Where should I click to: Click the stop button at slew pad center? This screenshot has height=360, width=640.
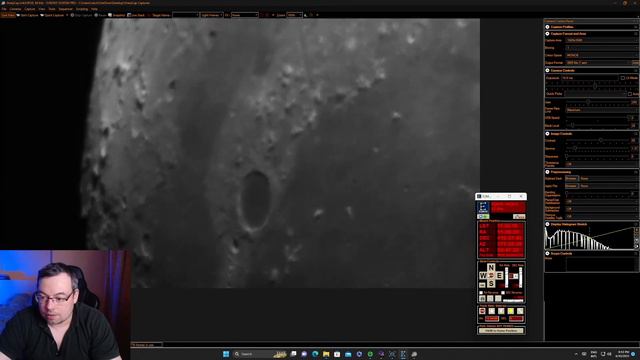(491, 276)
